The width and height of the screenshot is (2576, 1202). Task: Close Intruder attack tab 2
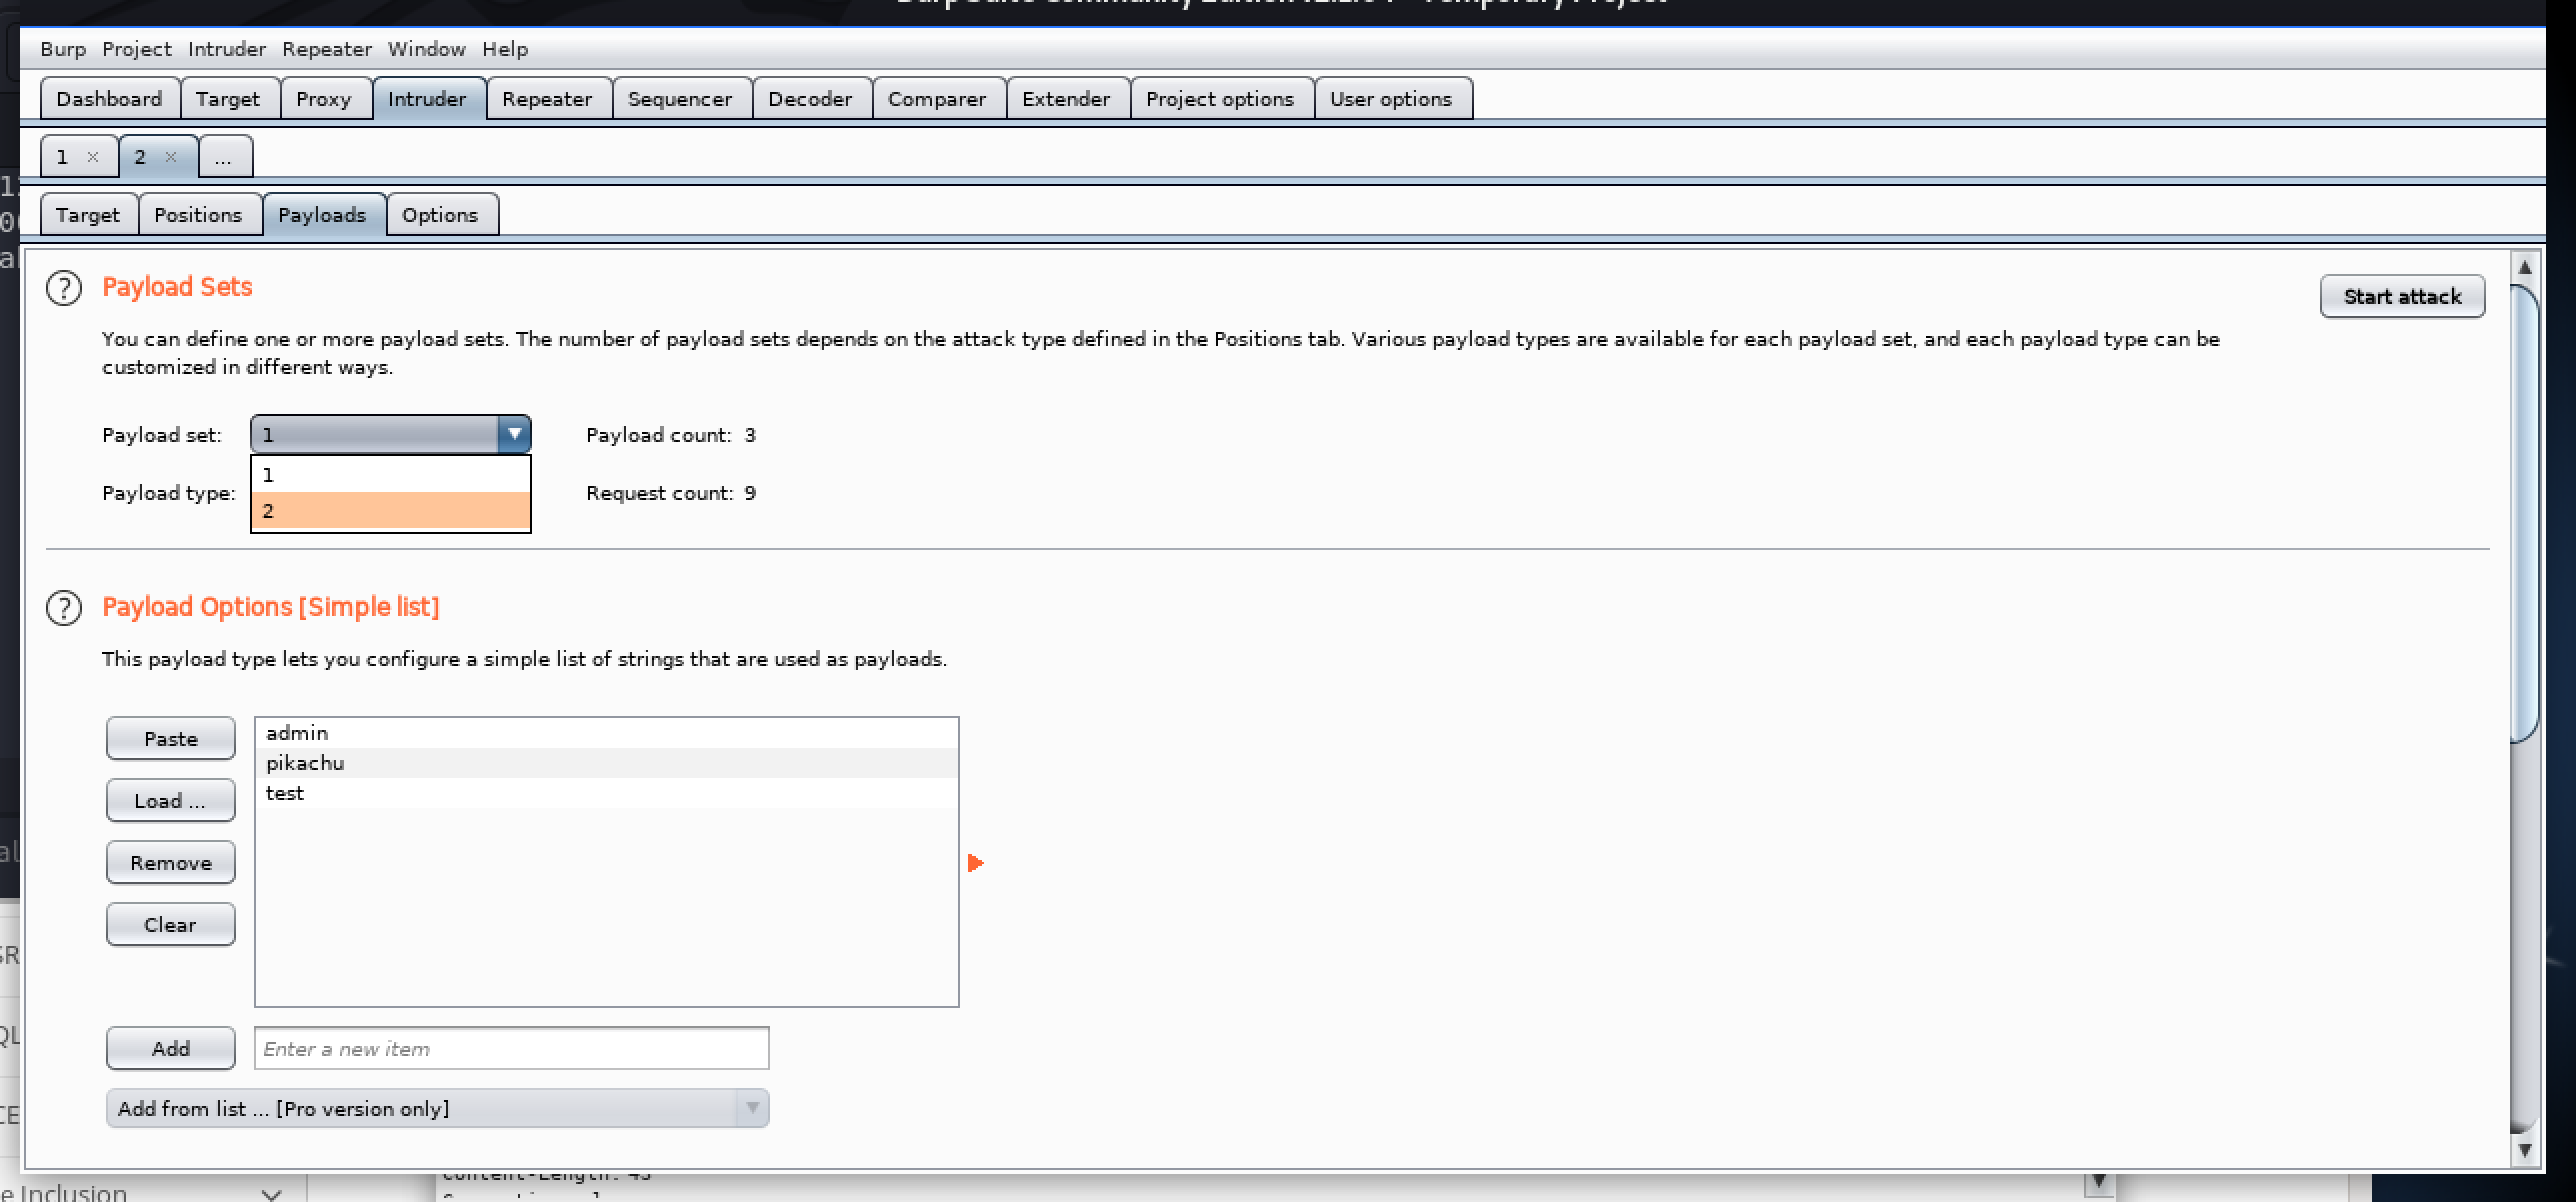point(171,157)
